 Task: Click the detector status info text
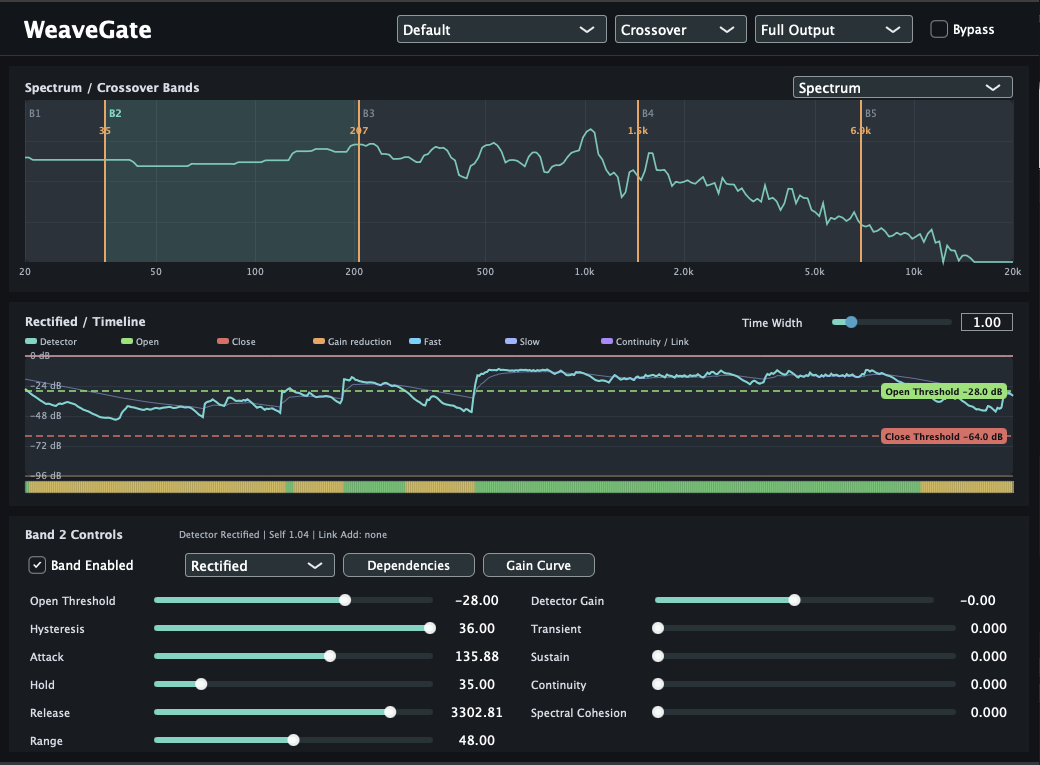pyautogui.click(x=283, y=534)
